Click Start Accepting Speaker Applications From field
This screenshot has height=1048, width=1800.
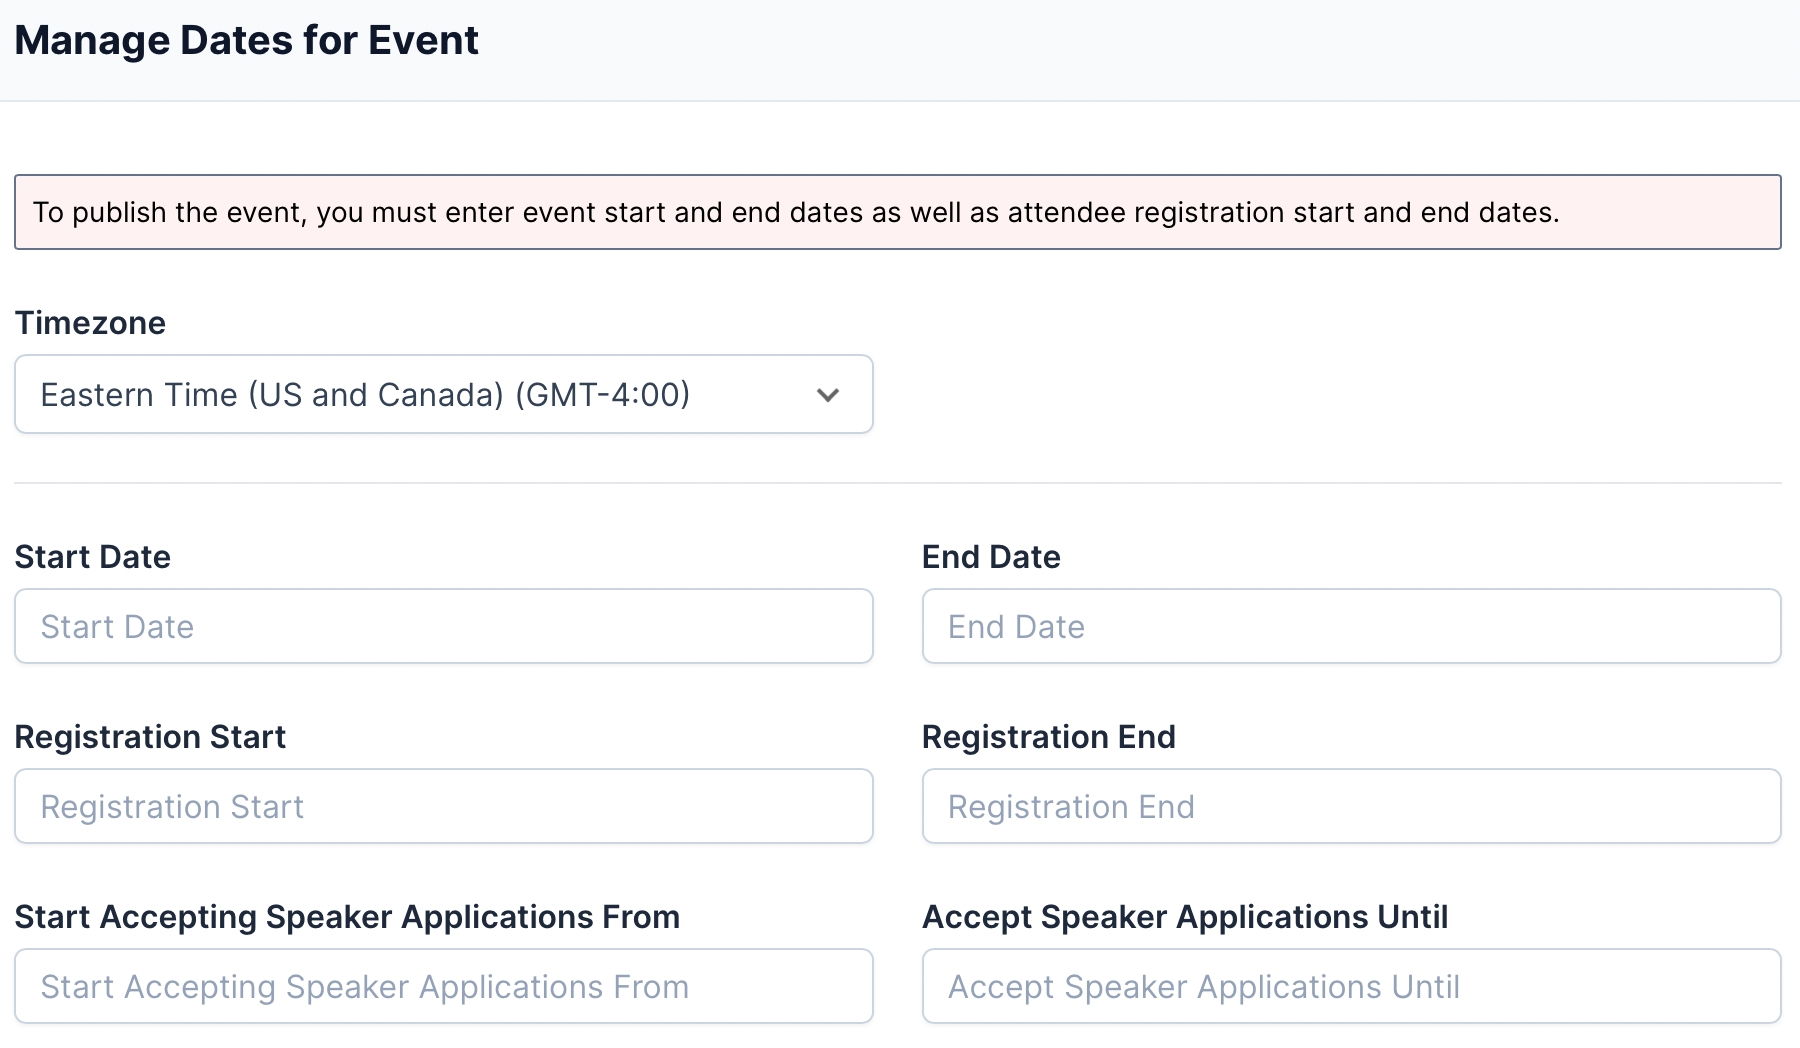pyautogui.click(x=443, y=986)
